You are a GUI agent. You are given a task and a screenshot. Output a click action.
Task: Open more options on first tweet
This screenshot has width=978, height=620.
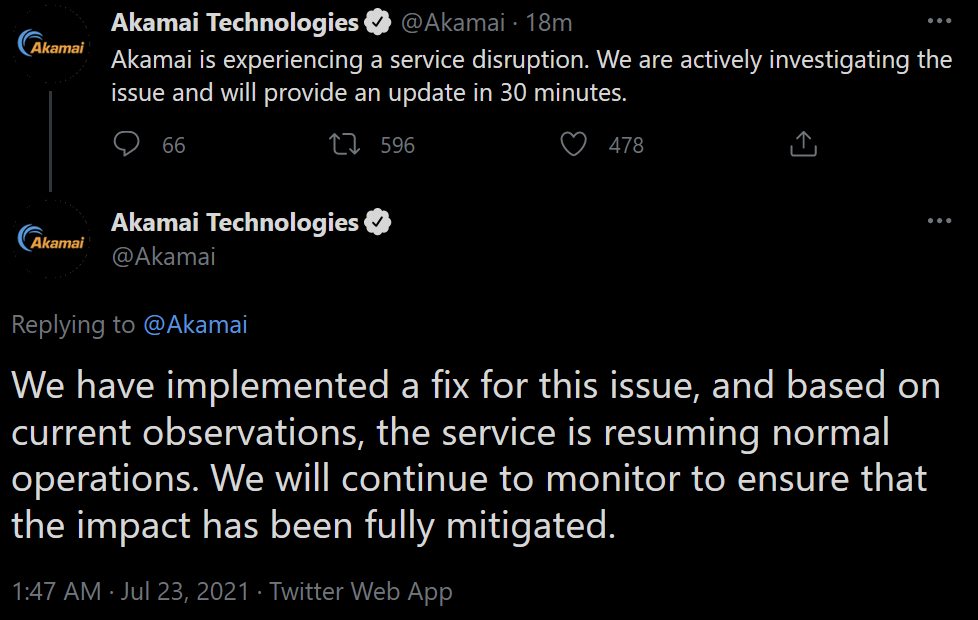pyautogui.click(x=939, y=21)
